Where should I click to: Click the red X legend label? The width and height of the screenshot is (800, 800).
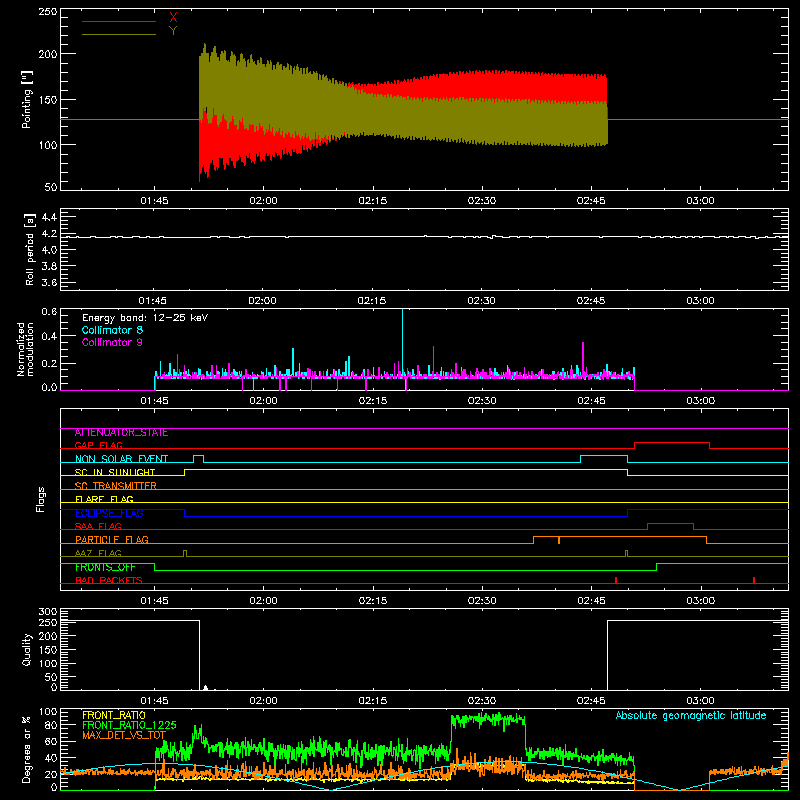coord(173,18)
